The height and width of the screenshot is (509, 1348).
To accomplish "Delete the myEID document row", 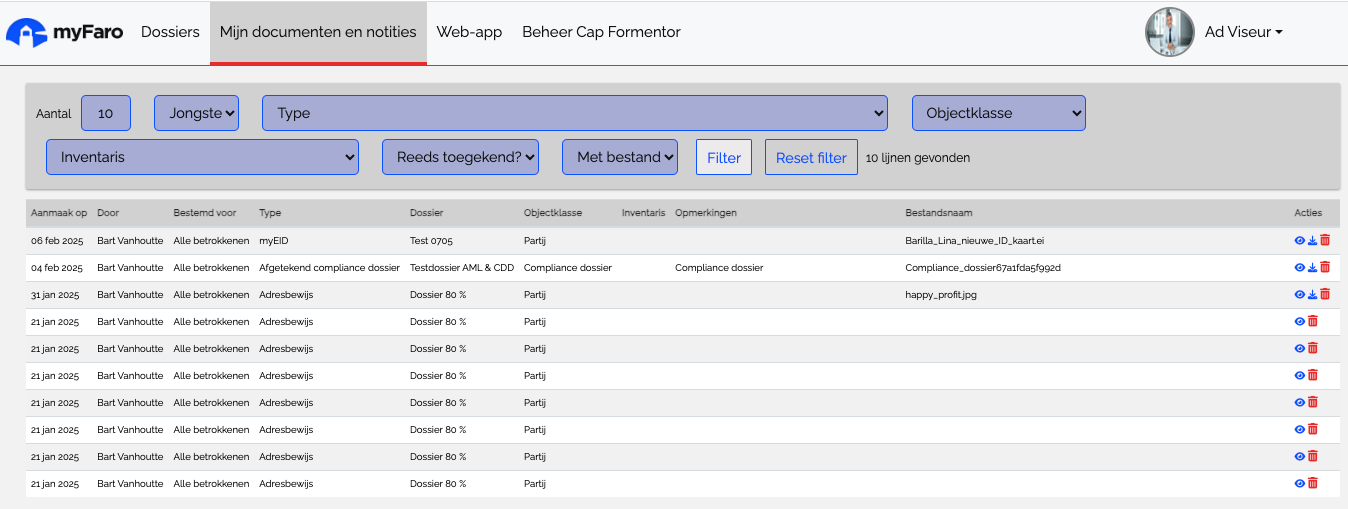I will pos(1325,240).
